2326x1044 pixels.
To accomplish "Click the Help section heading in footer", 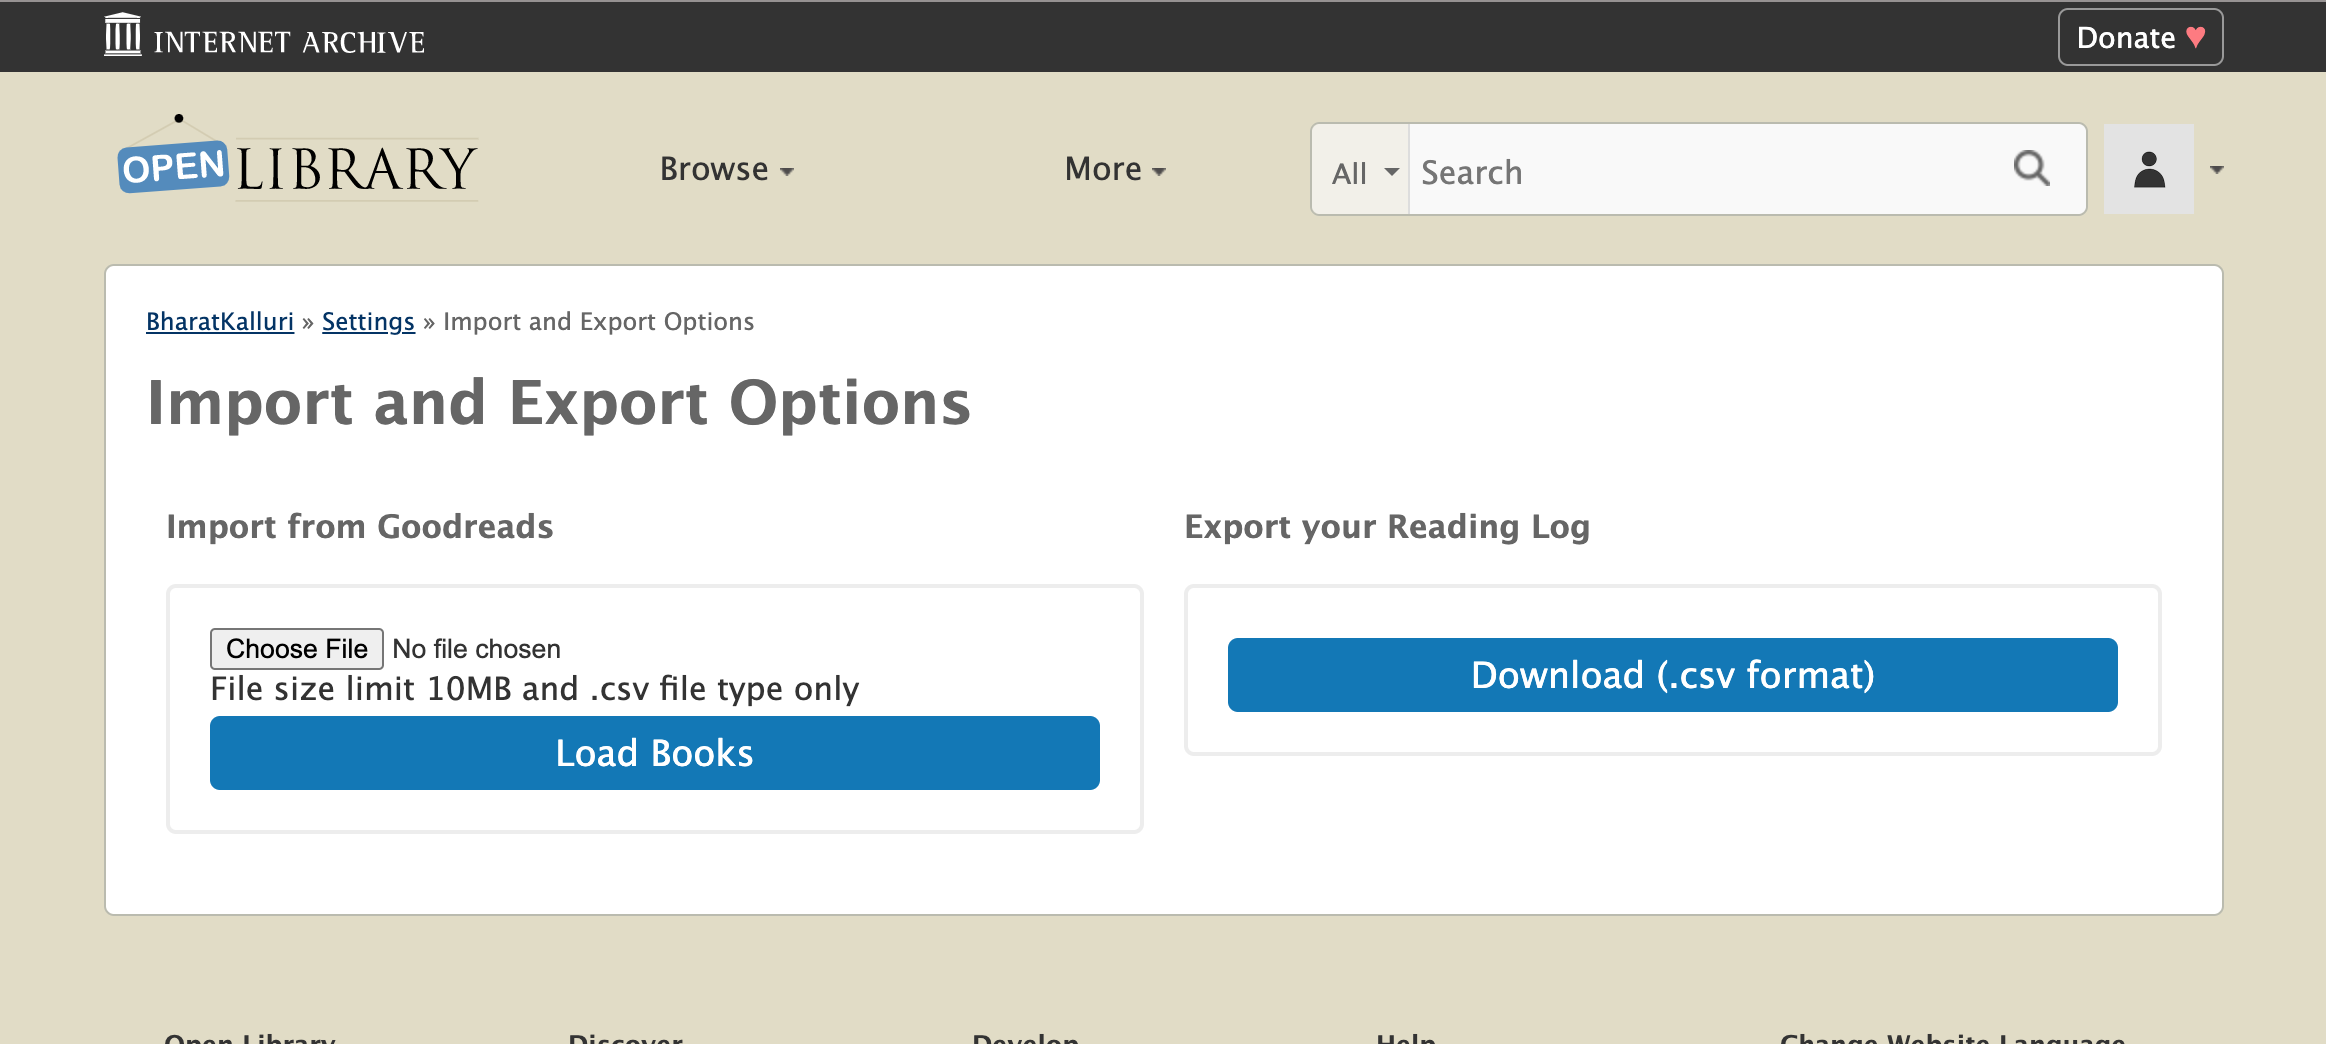I will click(x=1405, y=1038).
